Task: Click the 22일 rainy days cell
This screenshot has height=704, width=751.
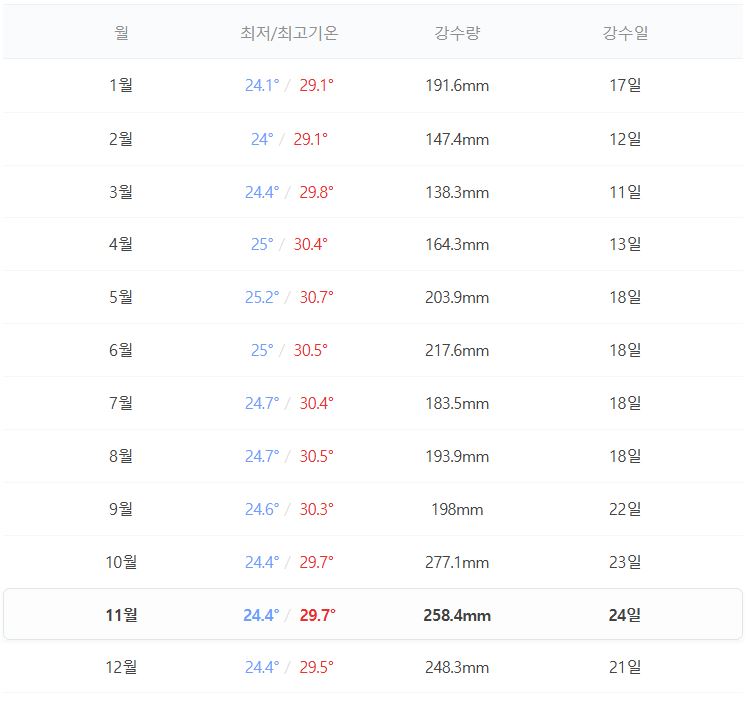Action: tap(625, 509)
